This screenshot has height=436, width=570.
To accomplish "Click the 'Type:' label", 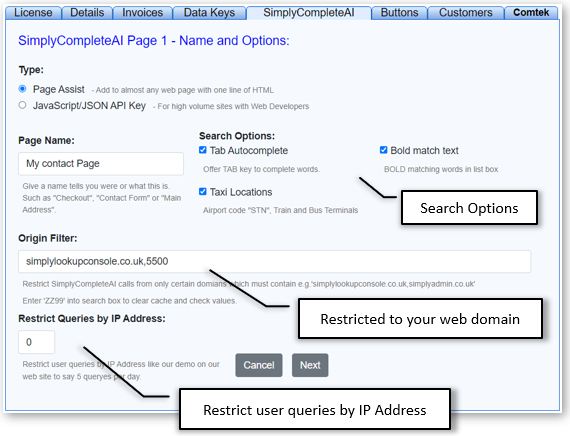I will pos(31,70).
